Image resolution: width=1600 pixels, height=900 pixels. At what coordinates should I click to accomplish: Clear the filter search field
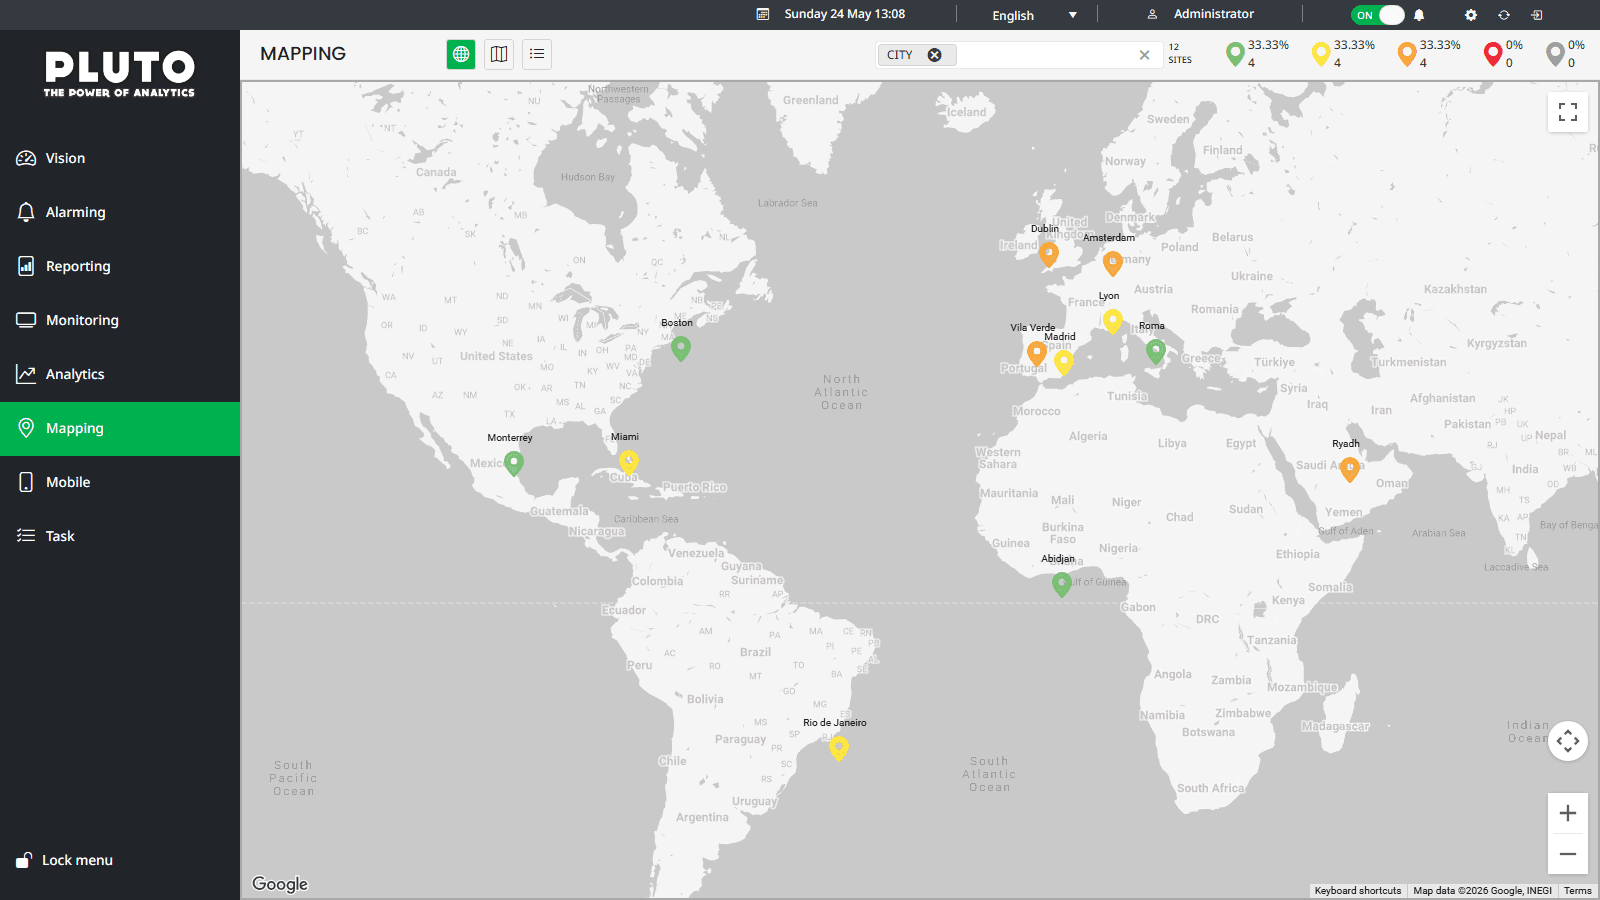tap(1144, 55)
